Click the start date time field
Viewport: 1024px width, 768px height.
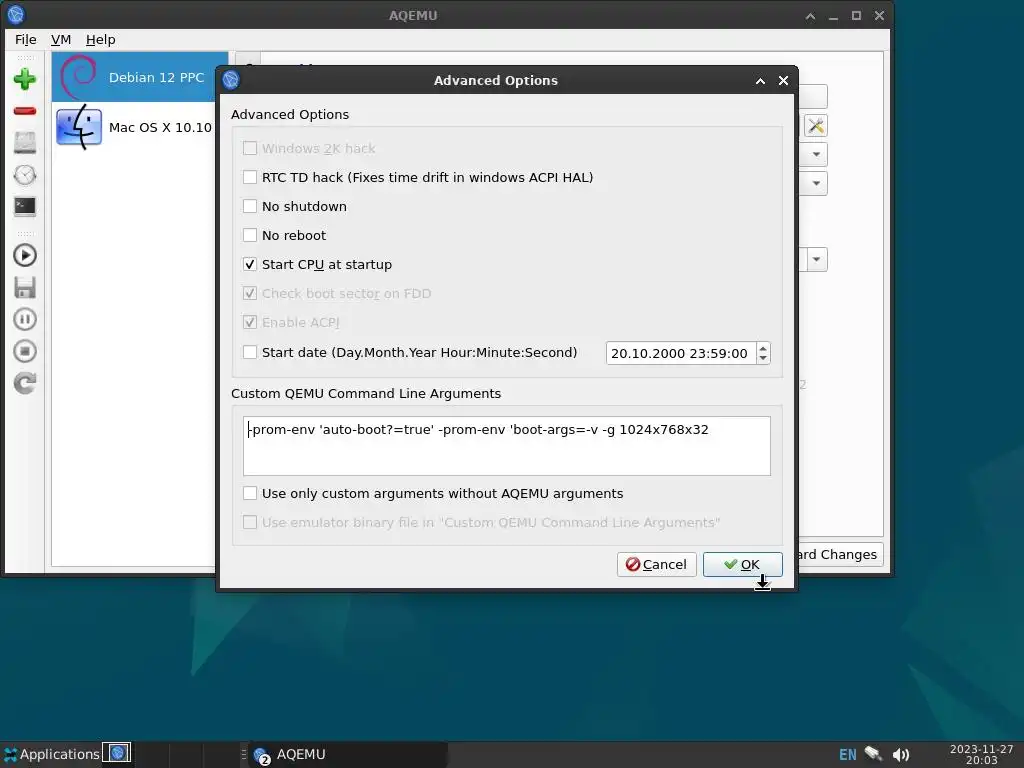point(680,353)
